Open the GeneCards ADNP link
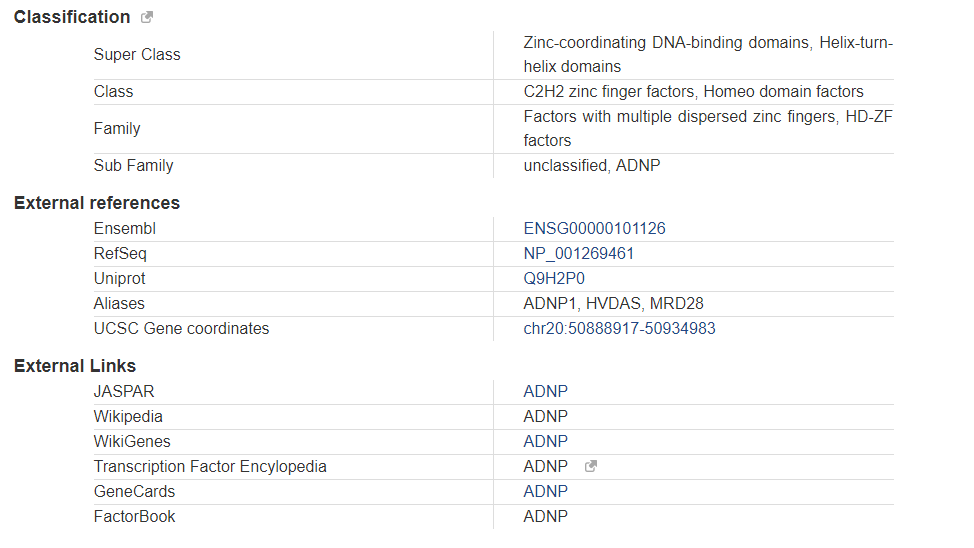This screenshot has height=548, width=974. [545, 491]
